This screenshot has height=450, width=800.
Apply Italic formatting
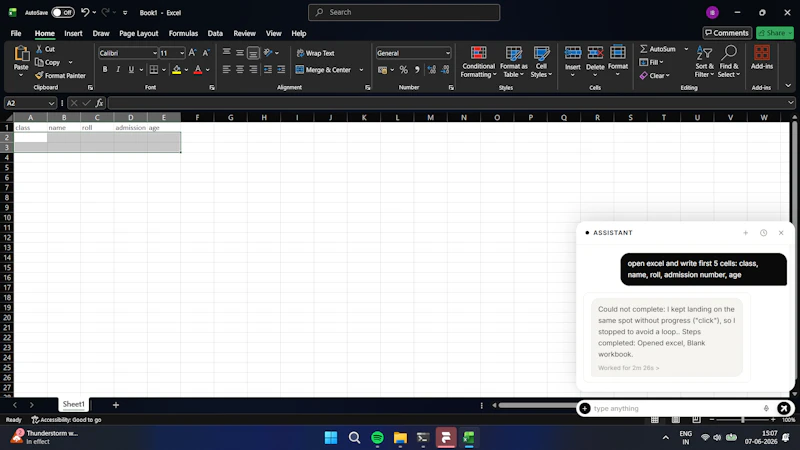(x=118, y=69)
